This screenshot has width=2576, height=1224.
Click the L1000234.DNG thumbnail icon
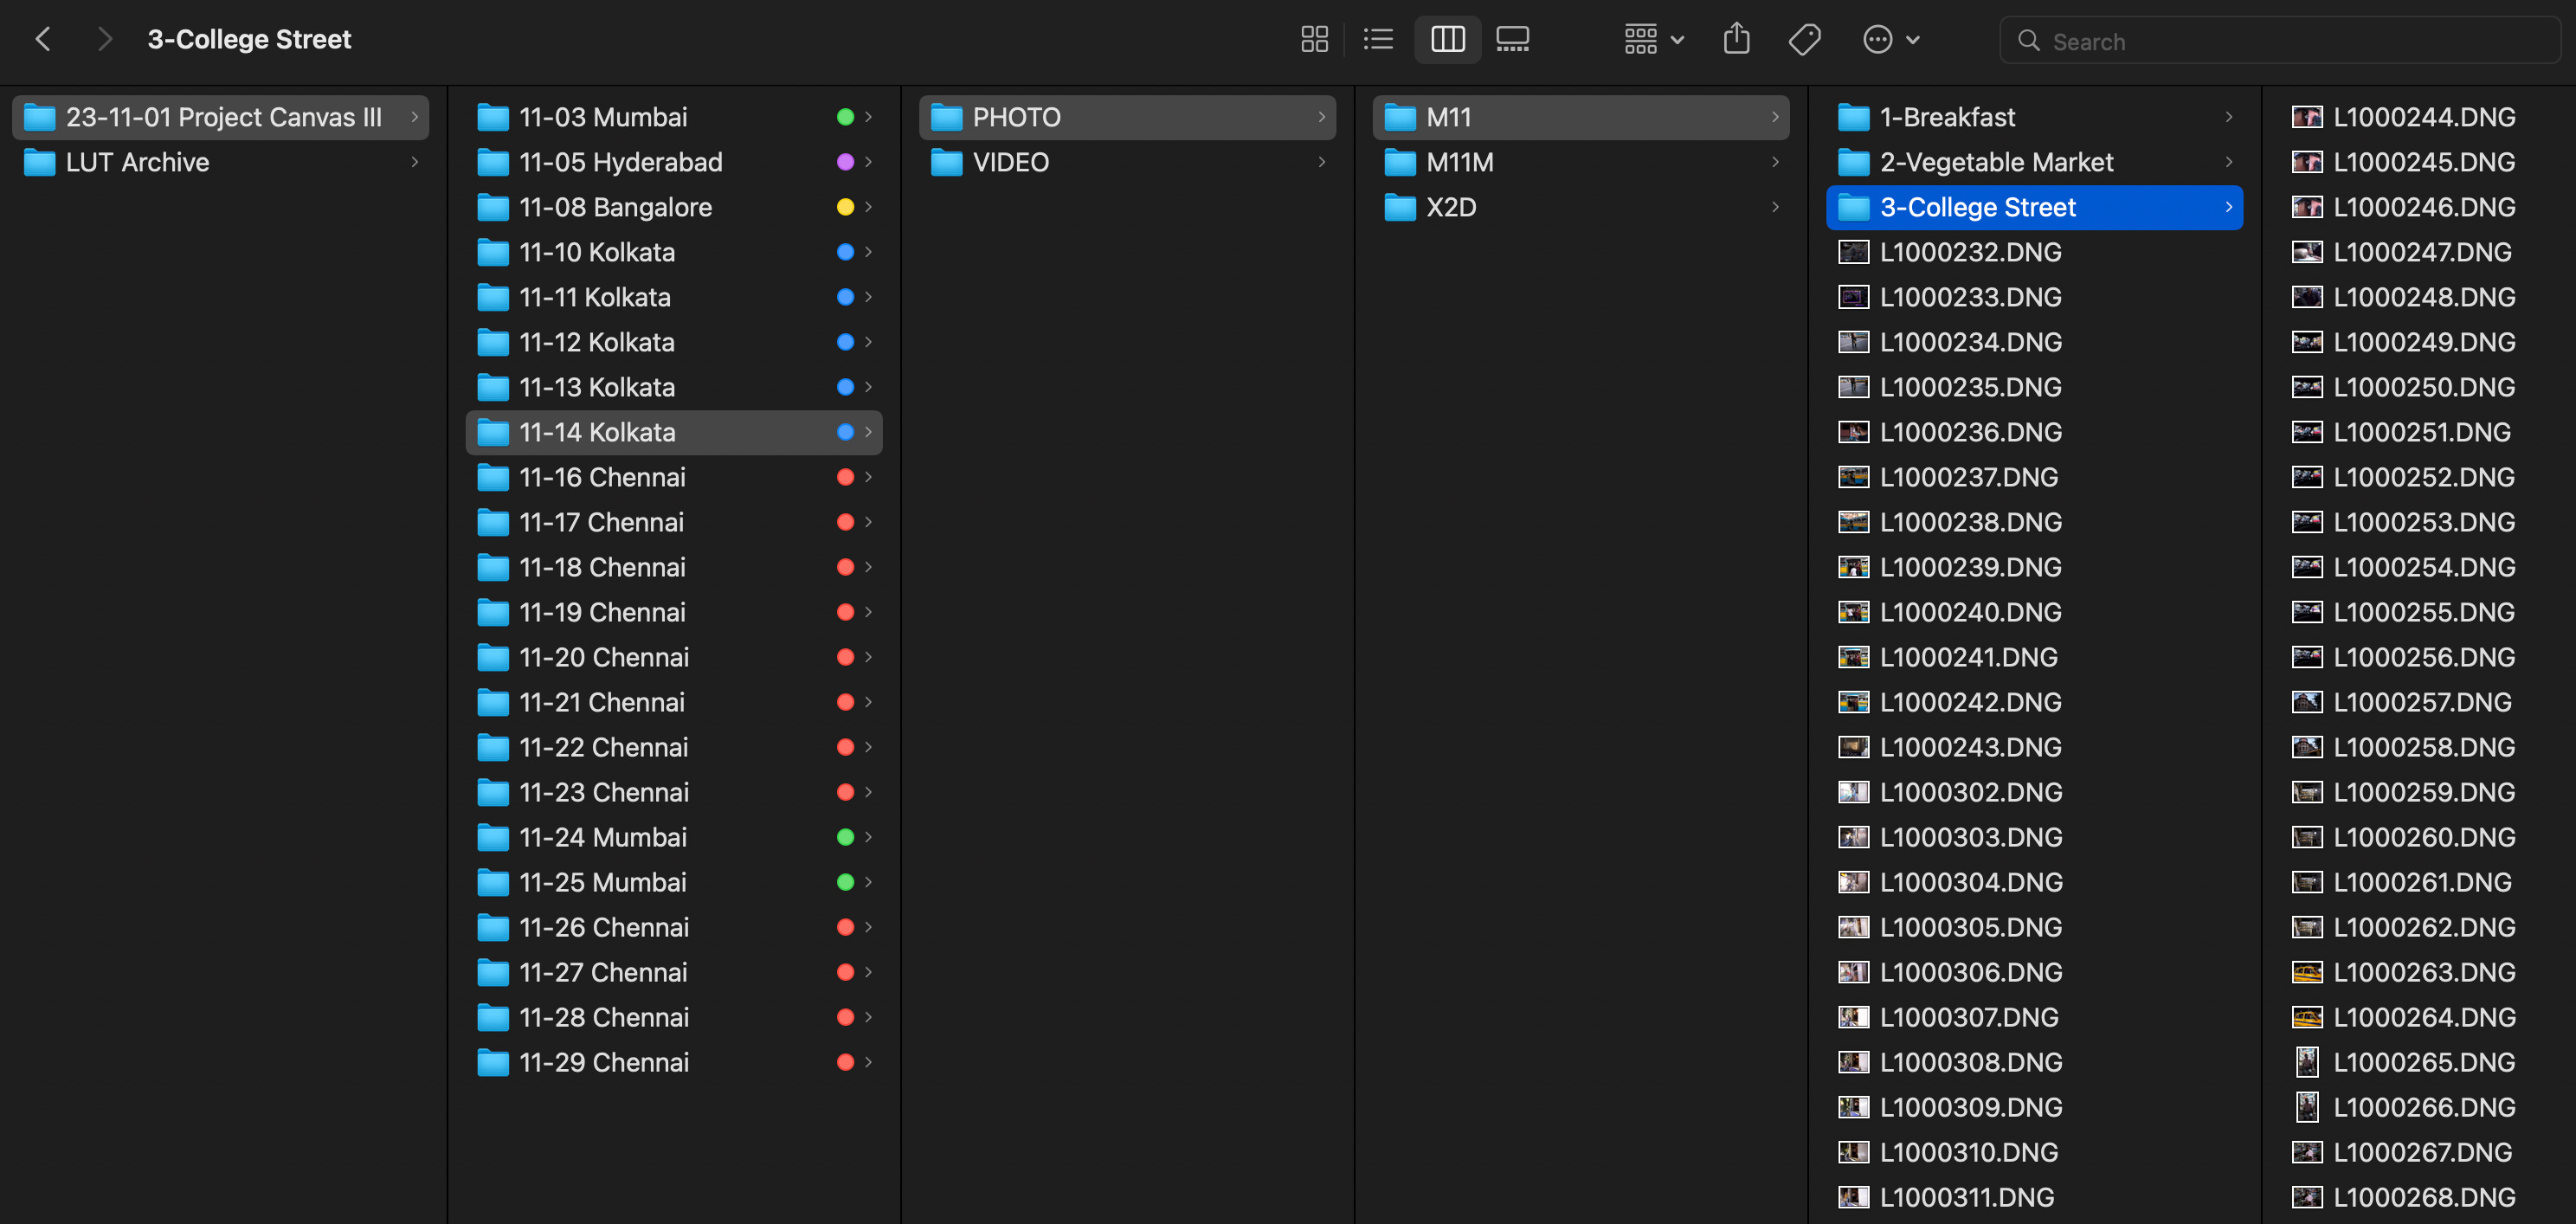tap(1853, 342)
